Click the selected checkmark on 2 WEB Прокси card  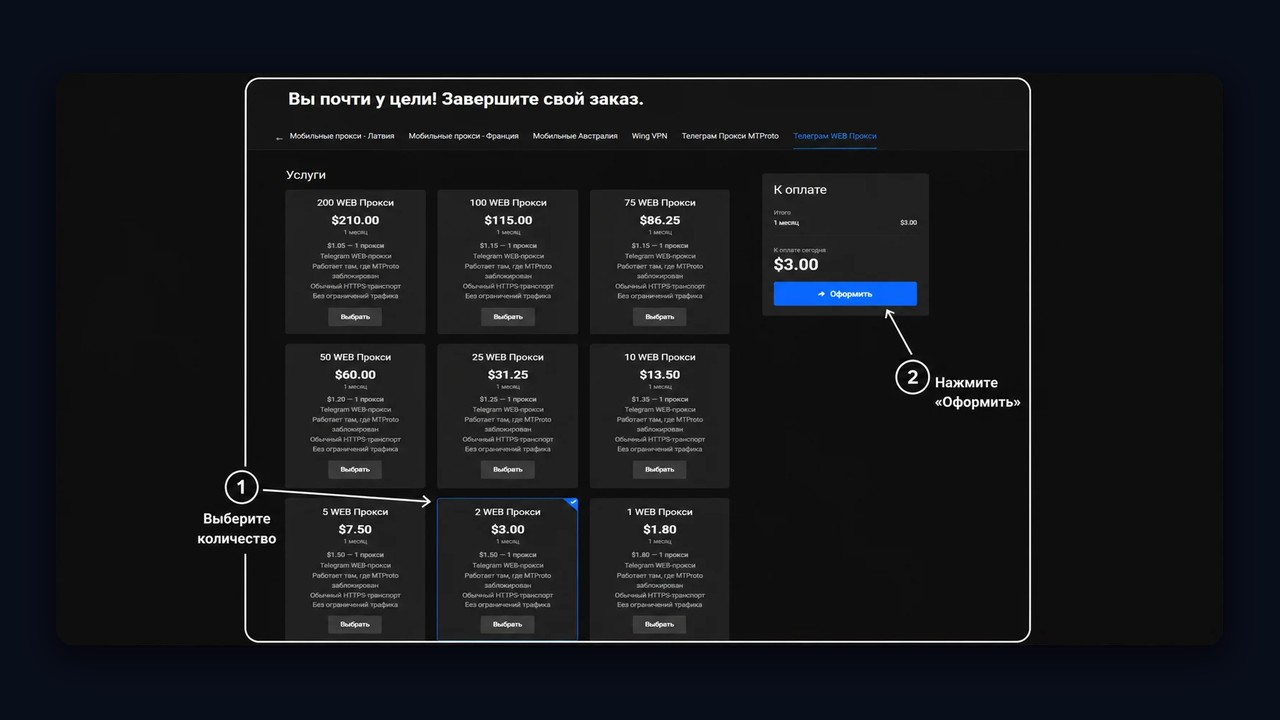click(572, 503)
